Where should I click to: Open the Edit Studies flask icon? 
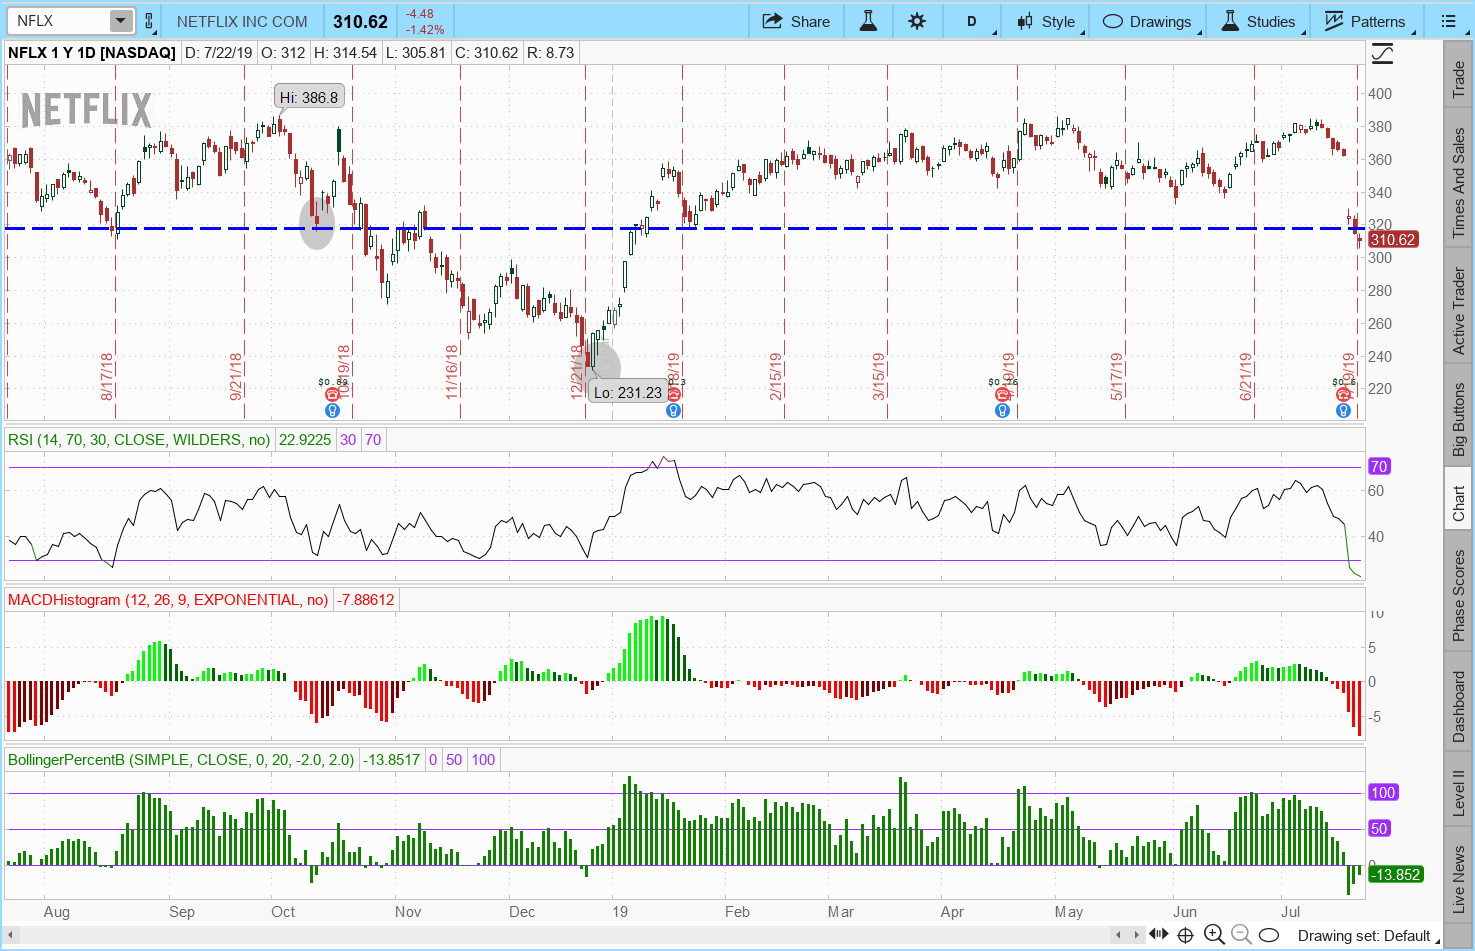[868, 21]
